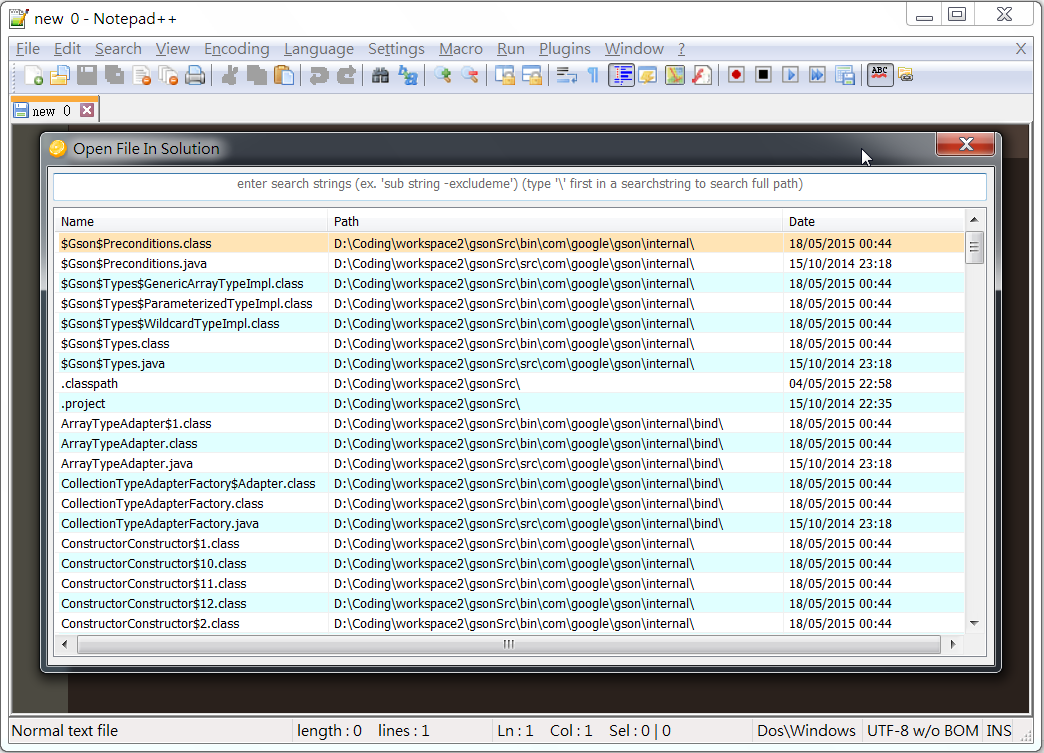The image size is (1044, 753).
Task: Open the Language menu
Action: click(x=319, y=49)
